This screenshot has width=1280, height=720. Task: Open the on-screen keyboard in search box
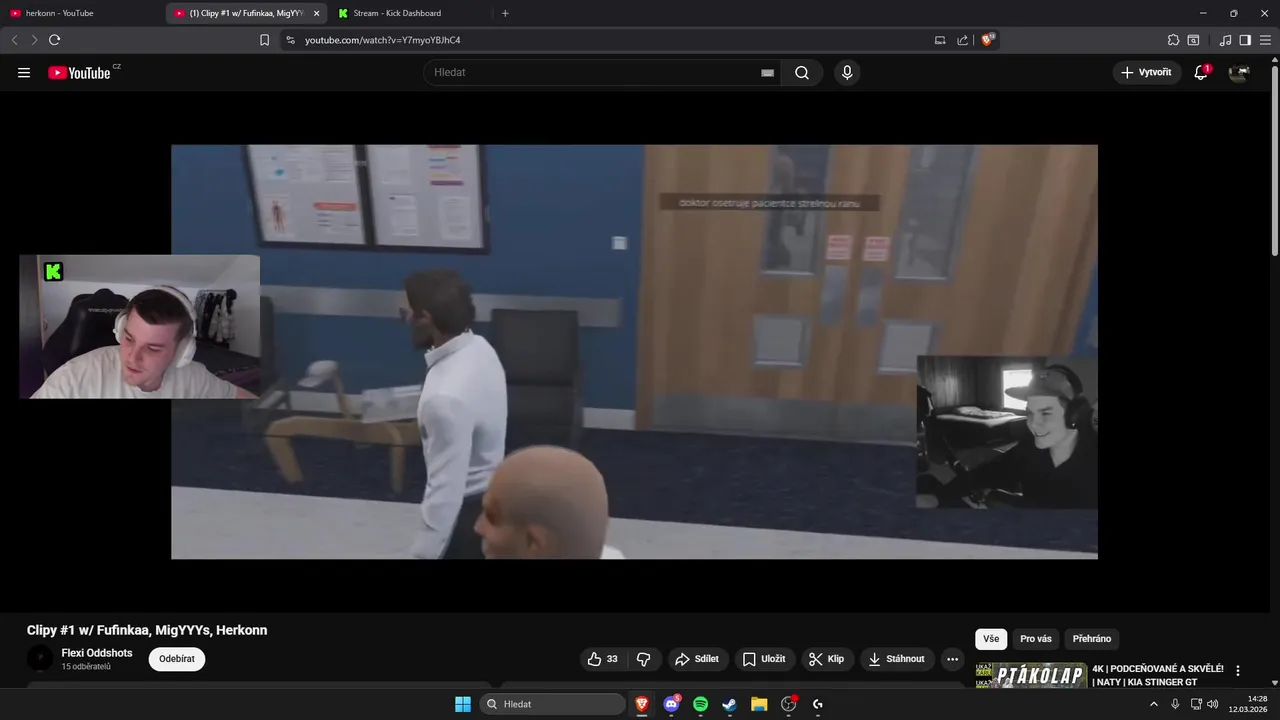767,73
